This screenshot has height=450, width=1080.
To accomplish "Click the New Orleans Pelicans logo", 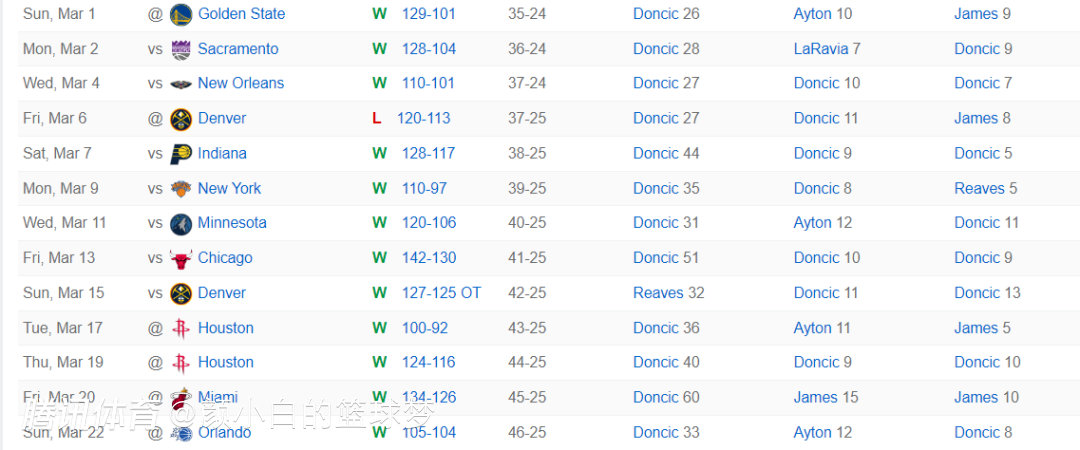I will [181, 84].
